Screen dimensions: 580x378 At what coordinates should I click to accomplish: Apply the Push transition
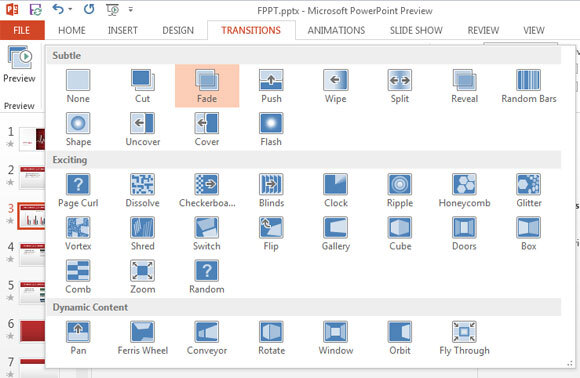(x=271, y=86)
